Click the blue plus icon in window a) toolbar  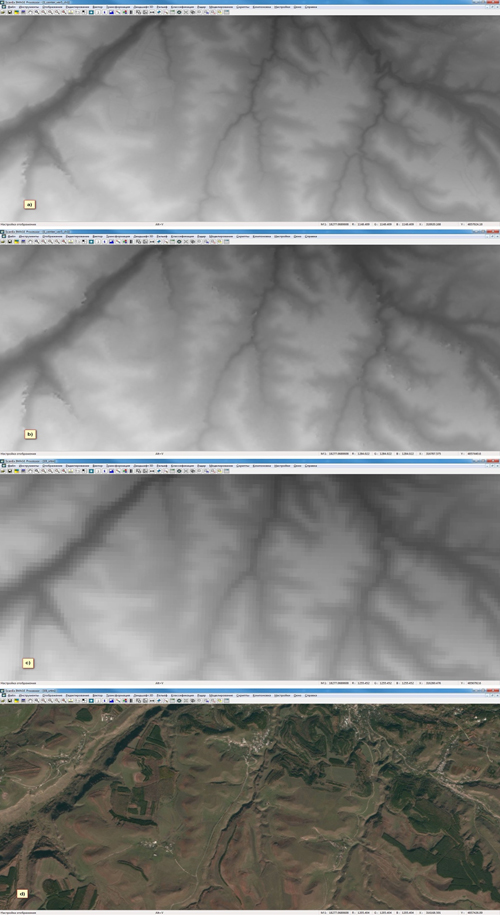(91, 12)
